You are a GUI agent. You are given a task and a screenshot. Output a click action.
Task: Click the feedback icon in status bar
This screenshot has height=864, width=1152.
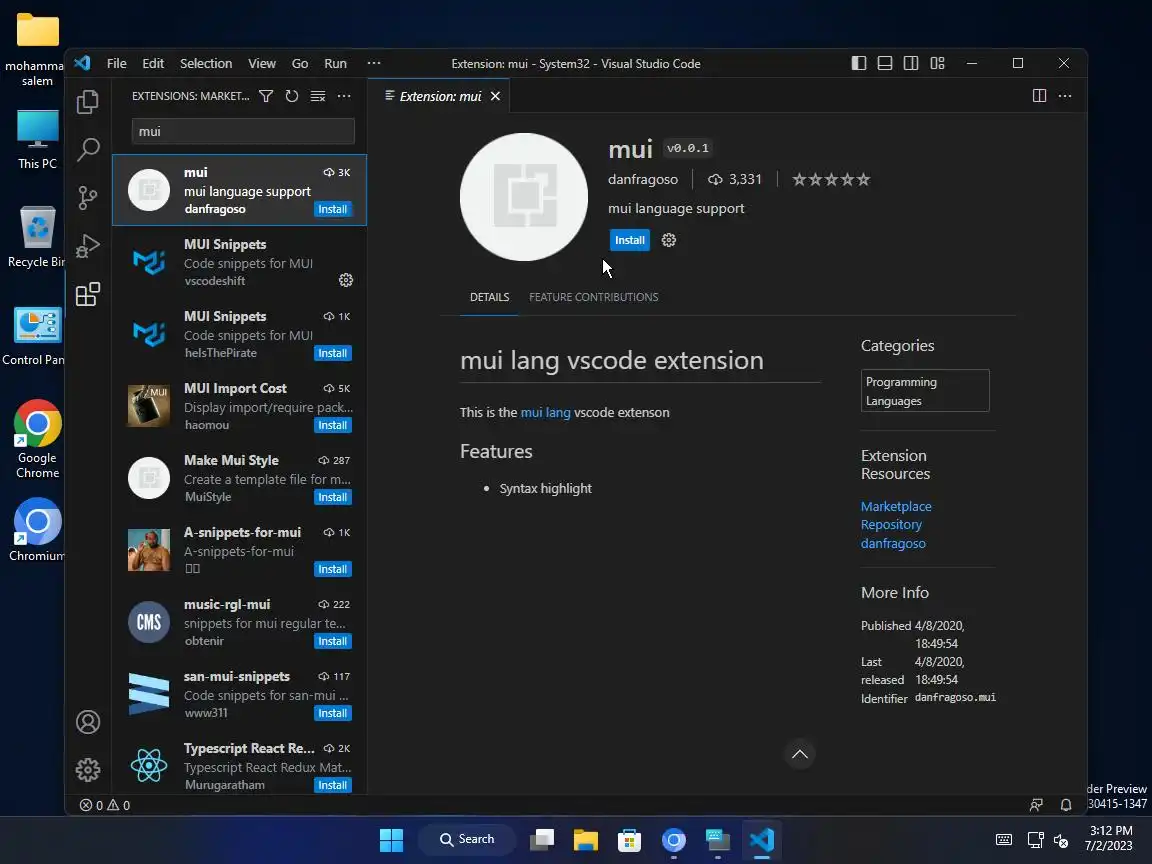[1036, 805]
